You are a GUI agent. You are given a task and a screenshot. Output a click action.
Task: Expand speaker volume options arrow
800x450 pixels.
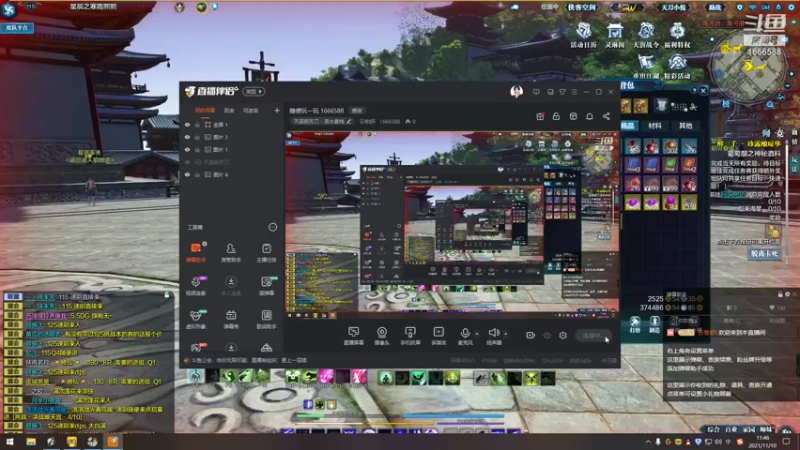(x=506, y=334)
